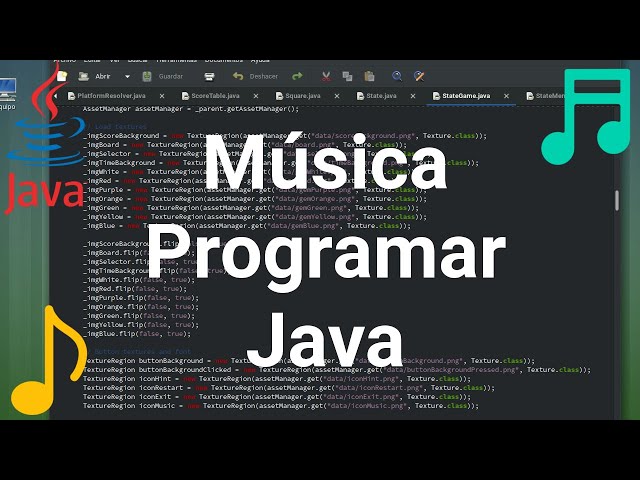Image resolution: width=640 pixels, height=480 pixels.
Task: Click the file icon on Square.java tab
Action: pyautogui.click(x=279, y=96)
